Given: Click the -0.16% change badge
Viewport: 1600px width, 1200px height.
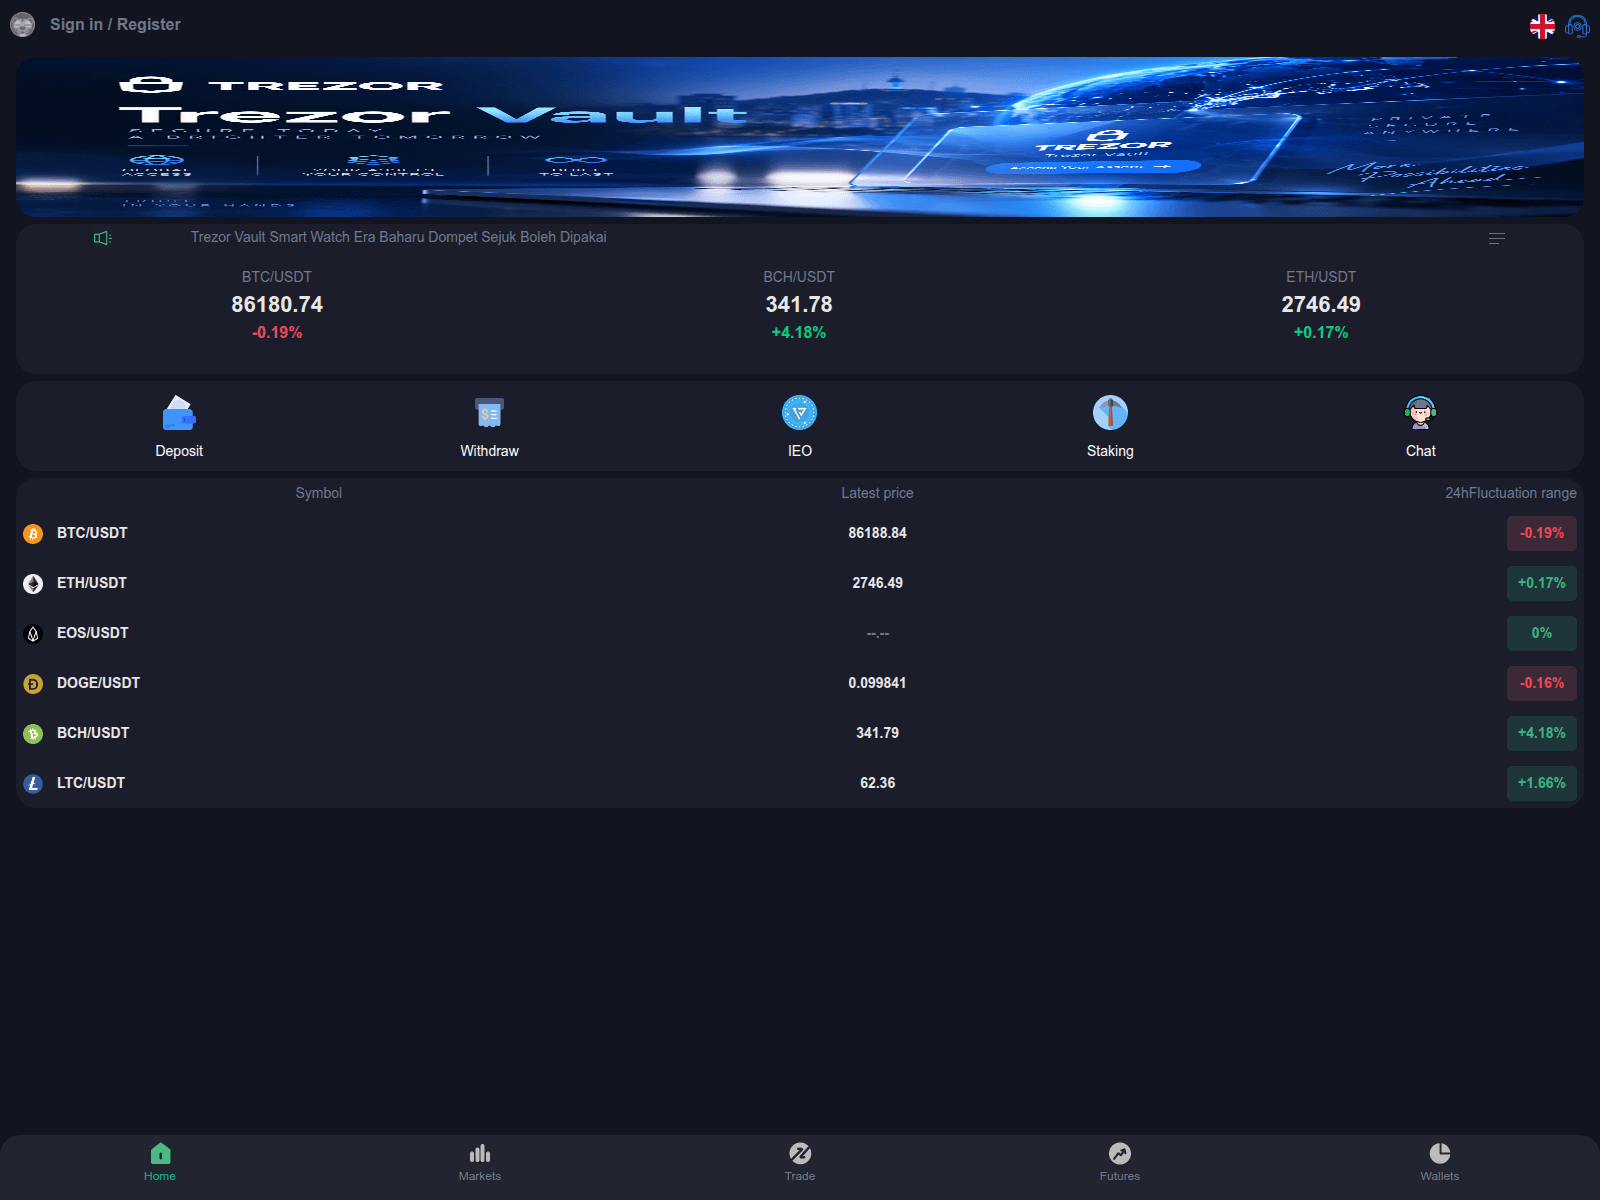Looking at the screenshot, I should point(1541,683).
